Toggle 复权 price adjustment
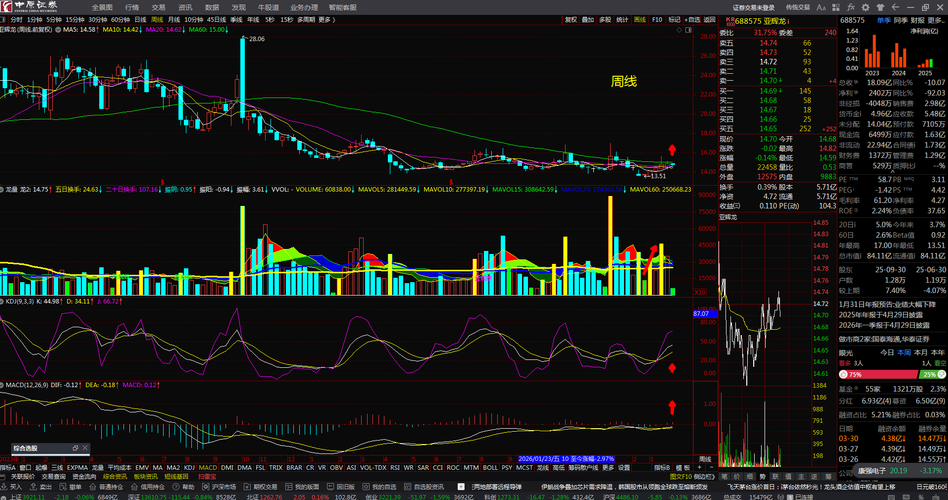Screen dimensions: 948x500 [x=571, y=19]
